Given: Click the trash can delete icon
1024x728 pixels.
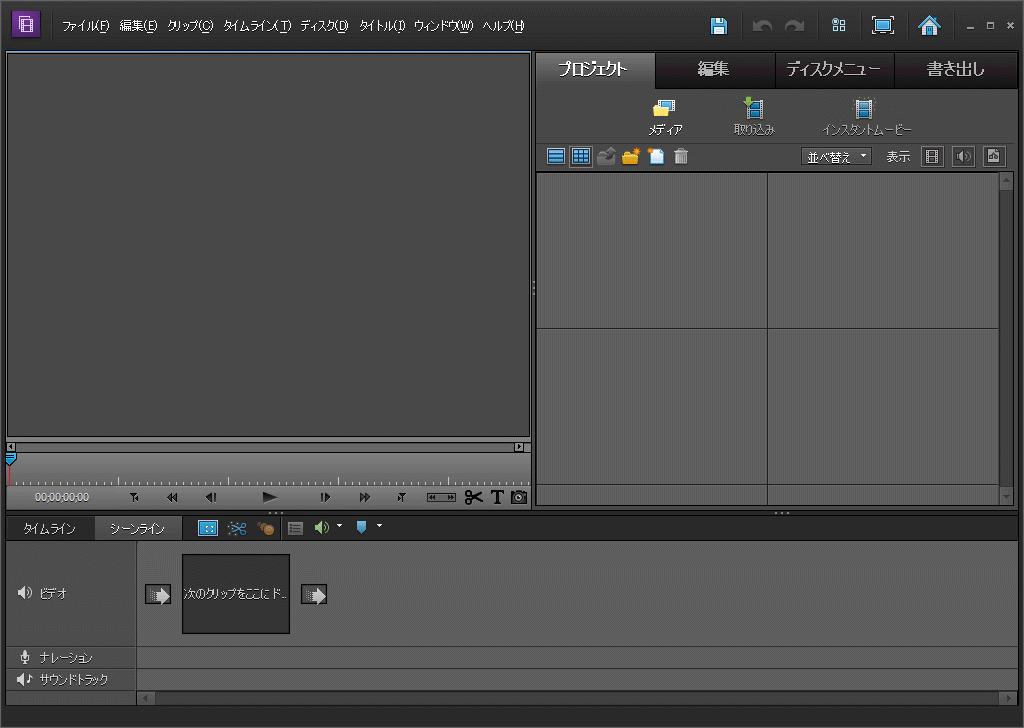Looking at the screenshot, I should [681, 156].
